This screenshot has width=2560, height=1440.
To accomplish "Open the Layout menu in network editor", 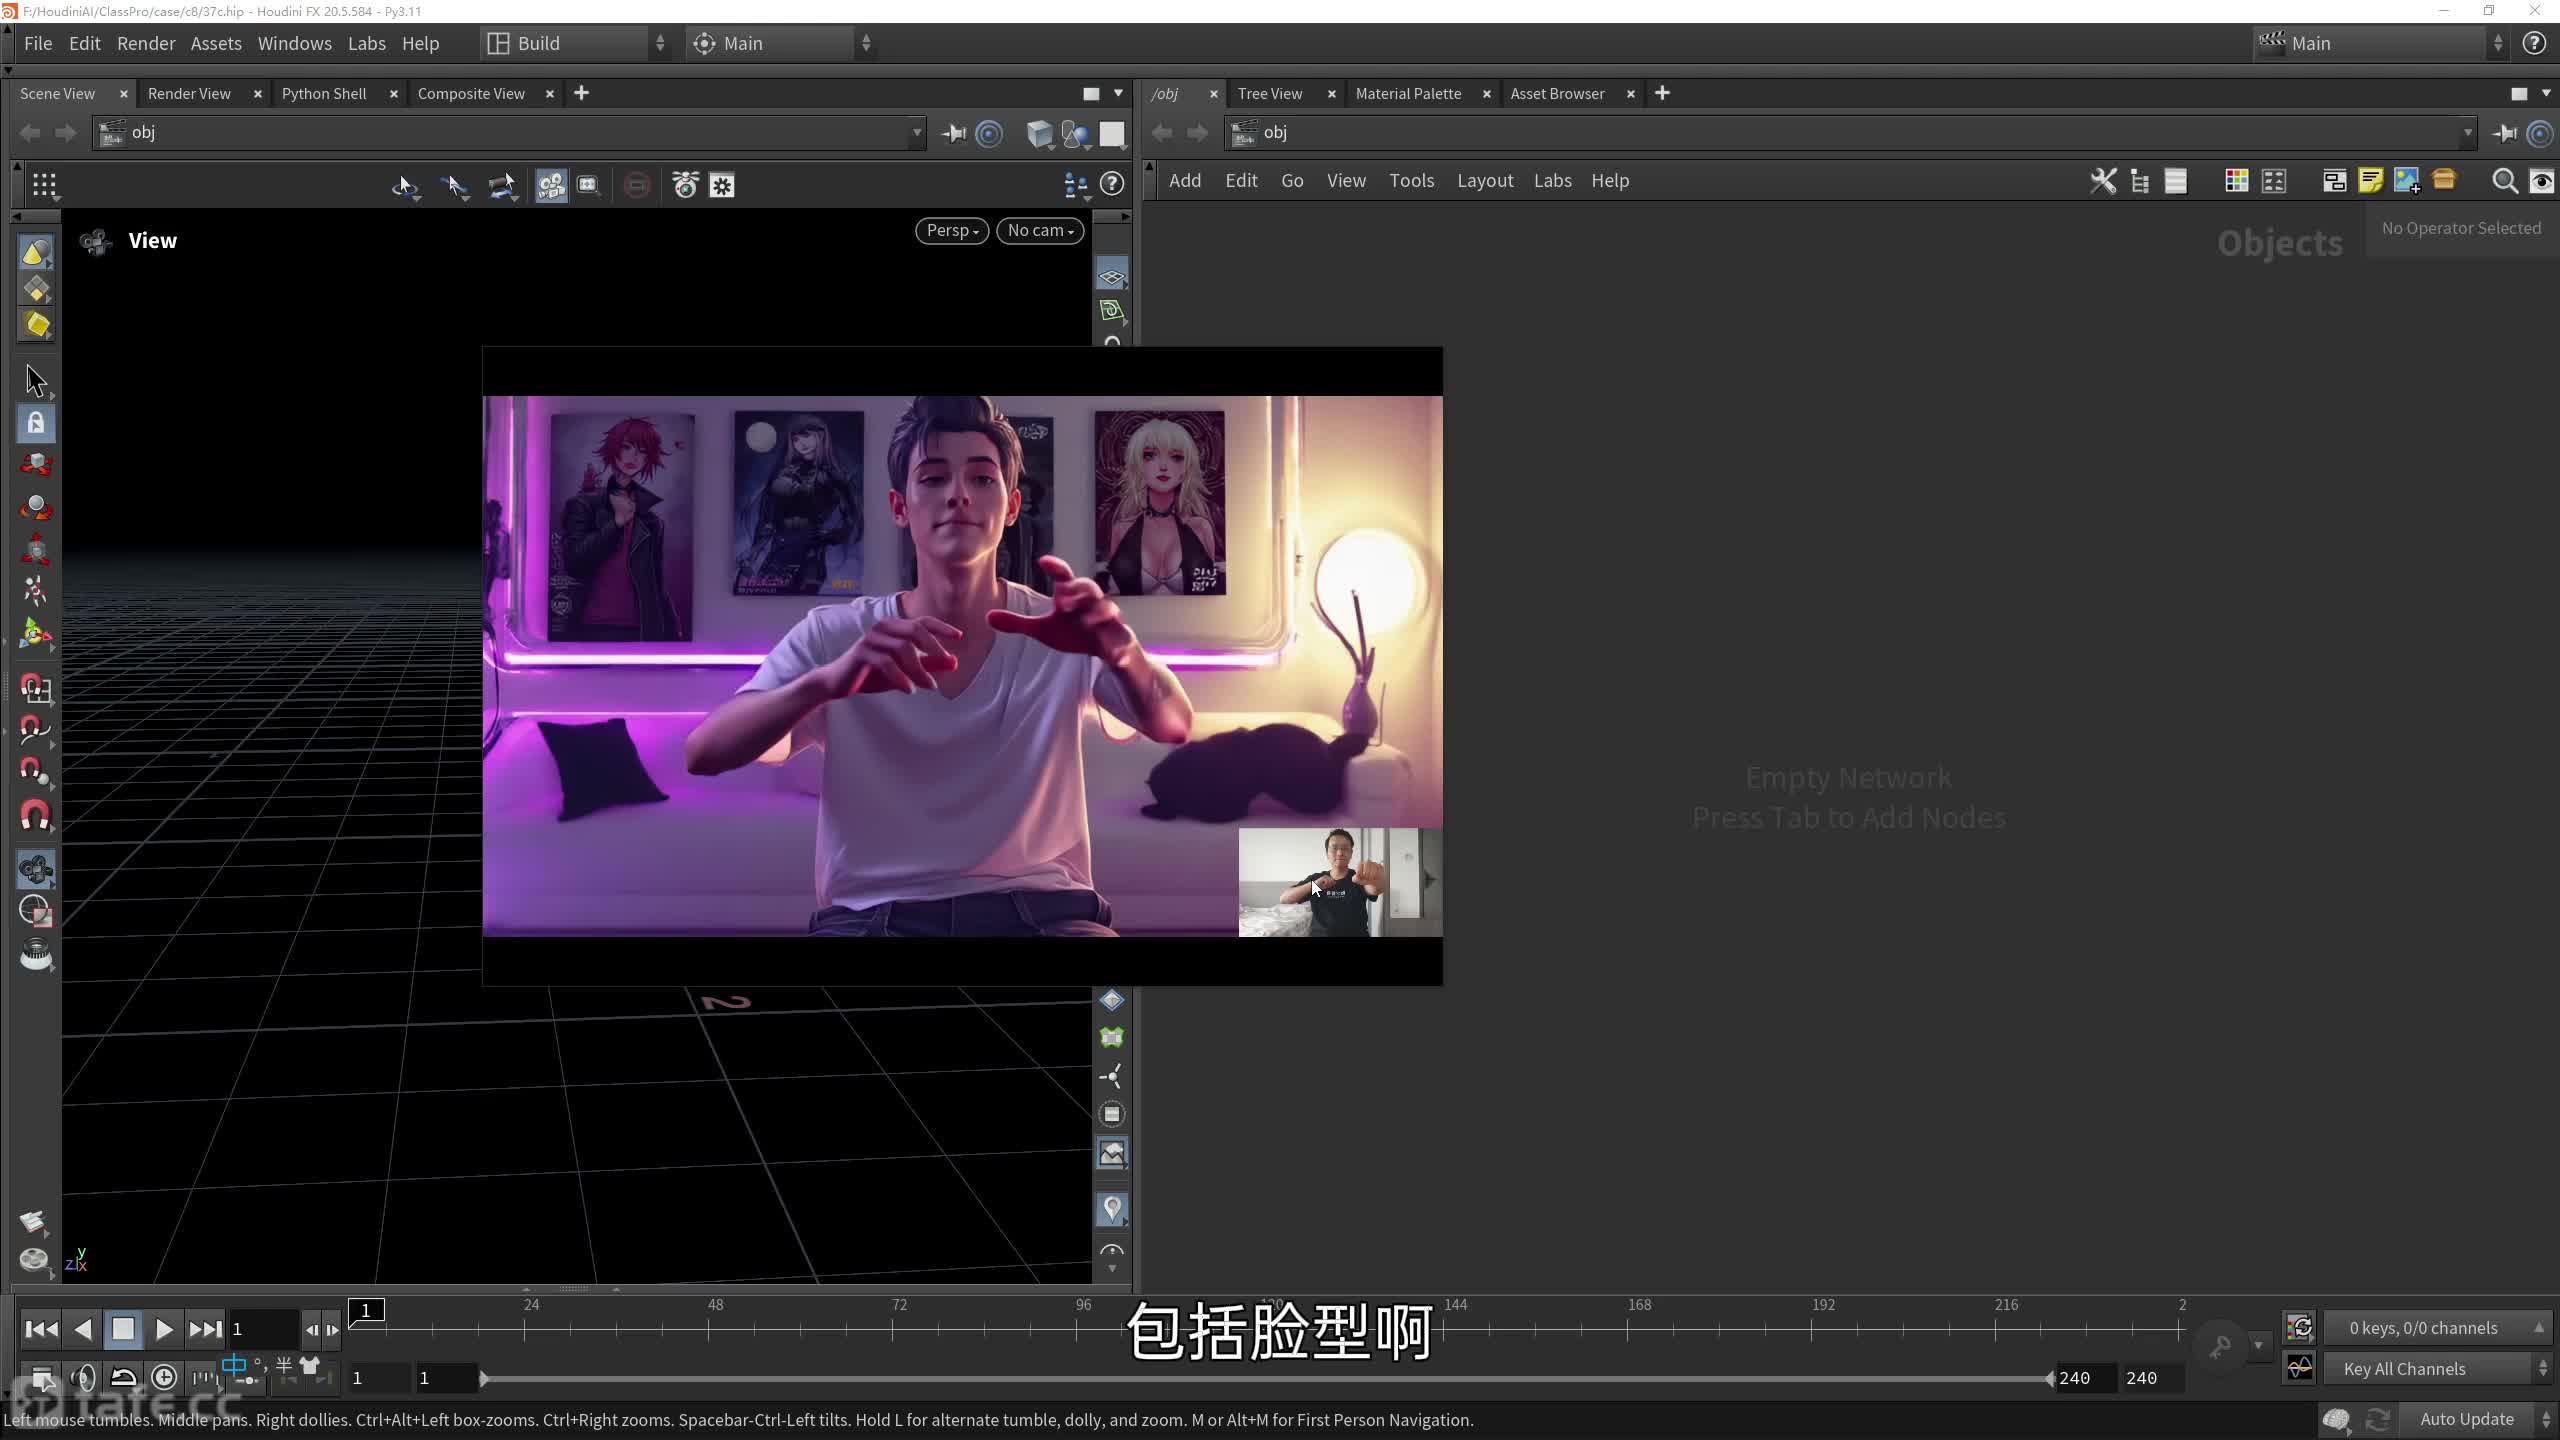I will point(1484,181).
